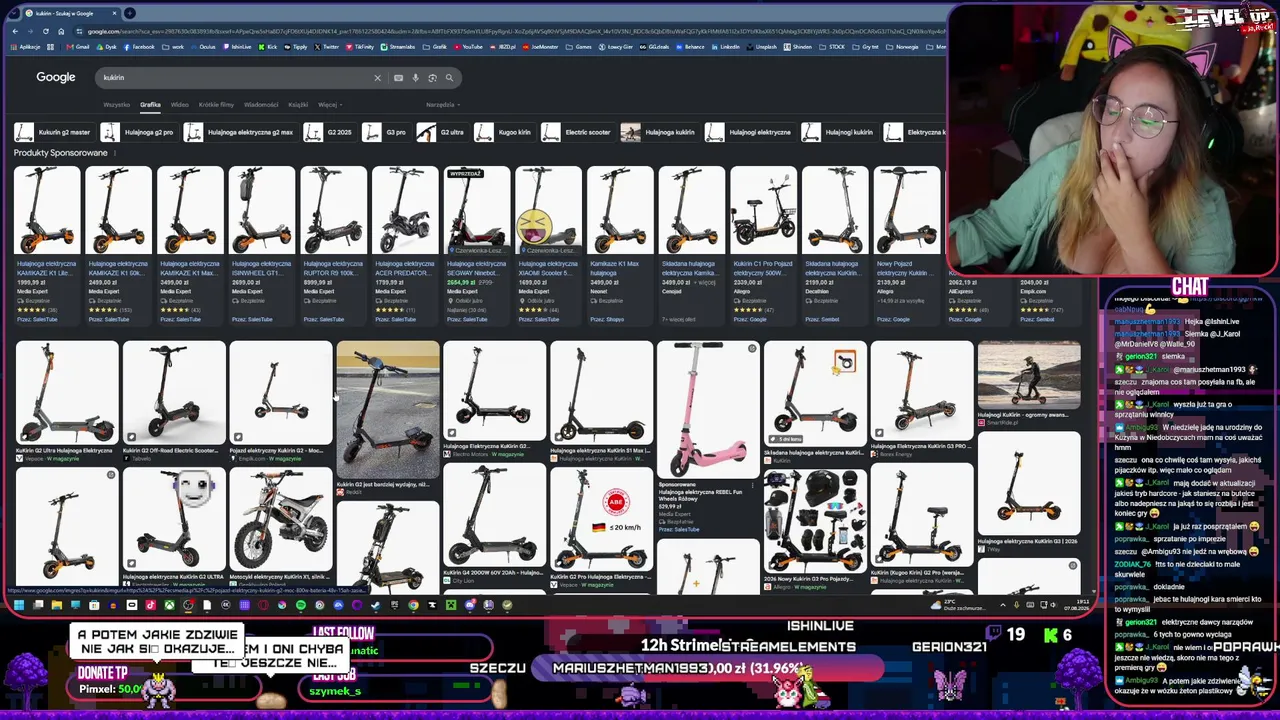Open the 'Produkty Sponsorowane' info menu
The image size is (1280, 720).
[x=115, y=153]
